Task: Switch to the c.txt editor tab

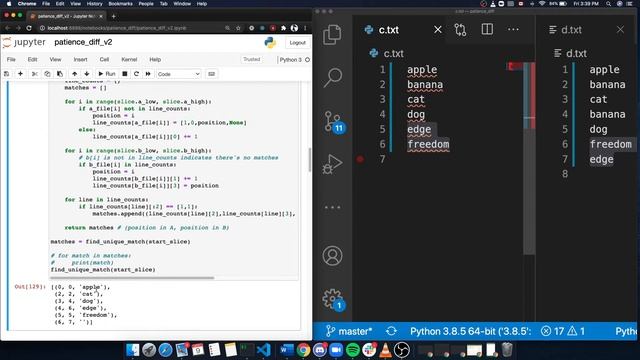Action: [x=389, y=30]
